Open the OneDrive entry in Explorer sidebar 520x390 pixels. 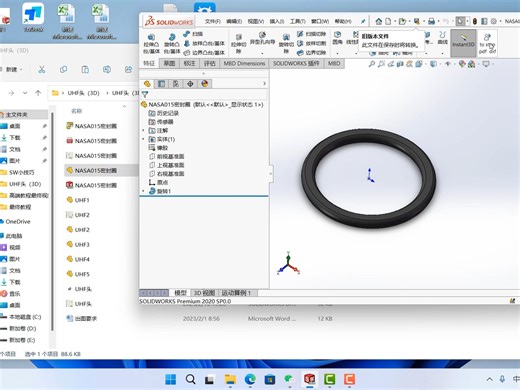15,221
